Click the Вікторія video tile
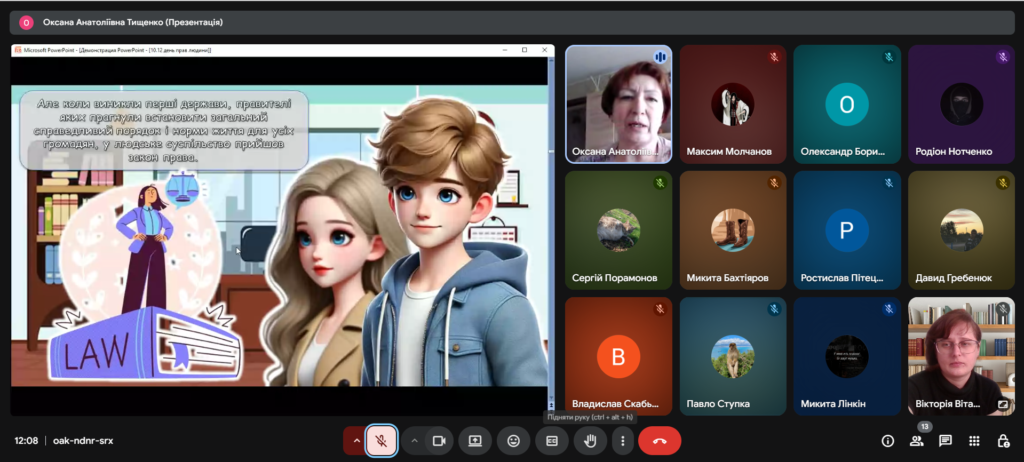 pyautogui.click(x=960, y=355)
